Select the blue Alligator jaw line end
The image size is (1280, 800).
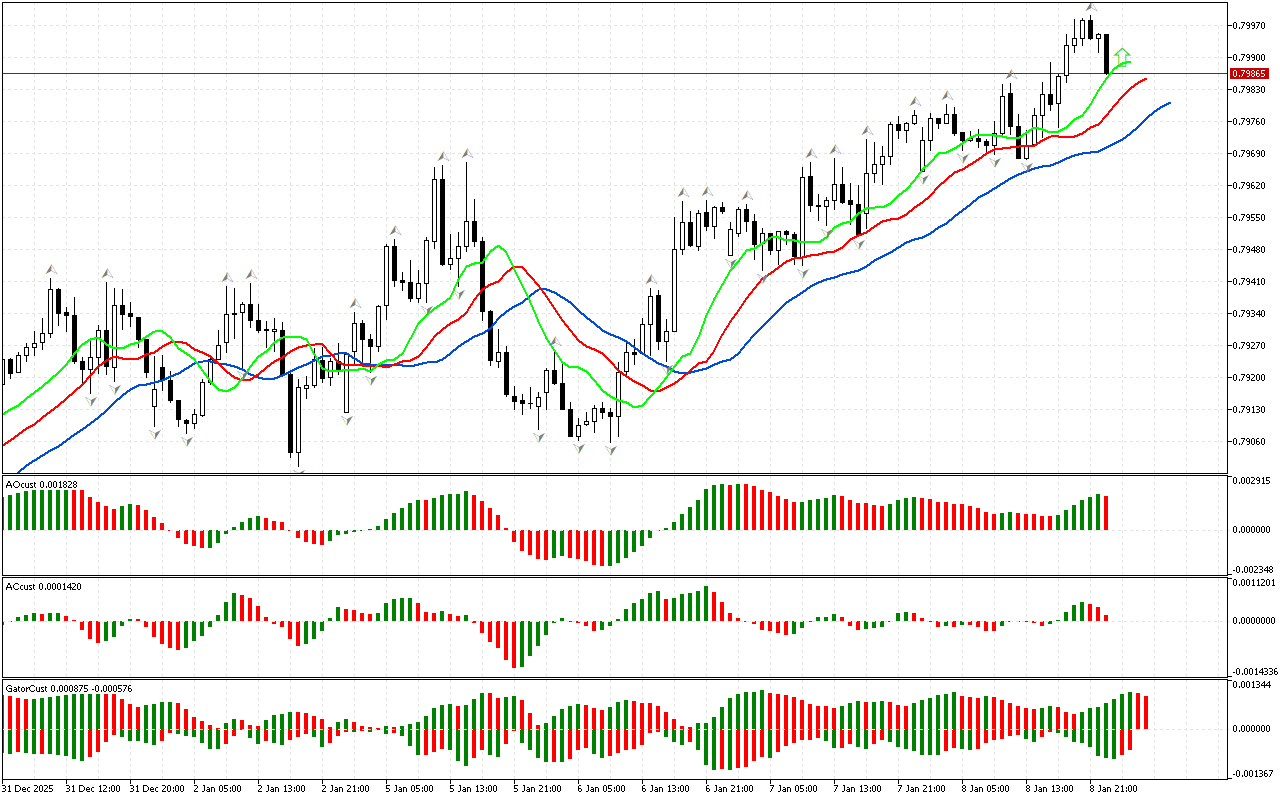[x=1168, y=103]
